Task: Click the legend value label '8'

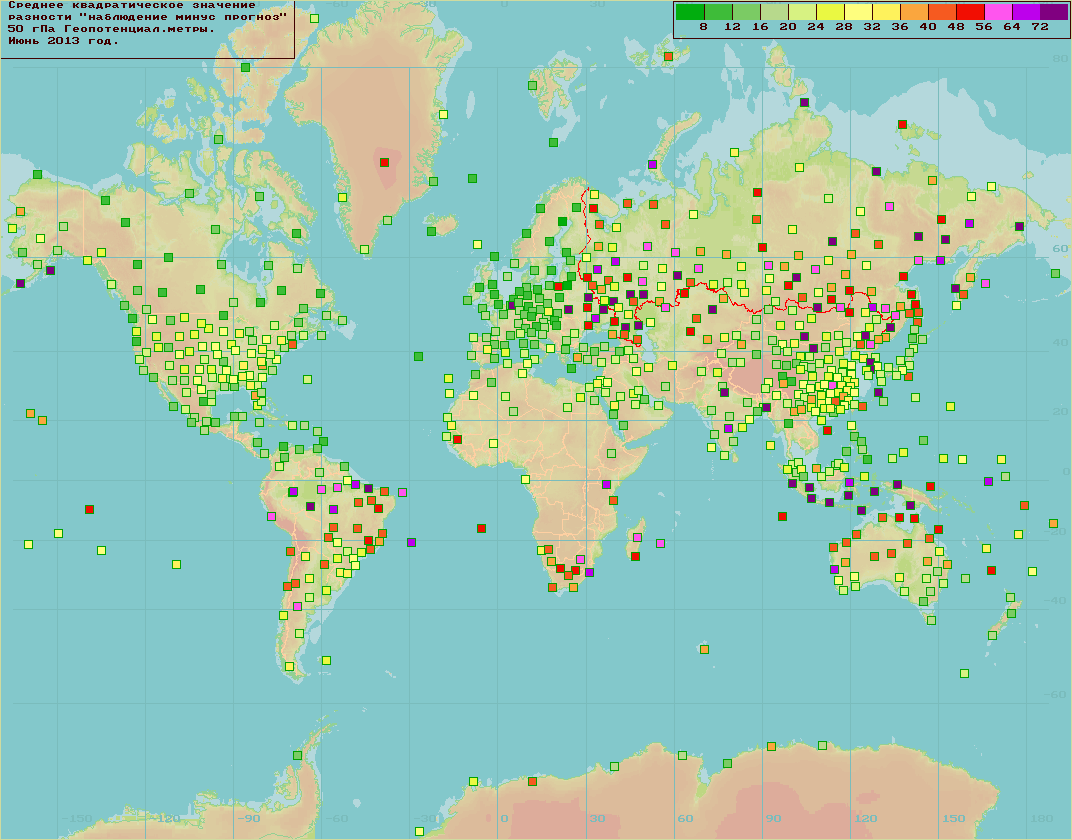Action: [x=704, y=27]
